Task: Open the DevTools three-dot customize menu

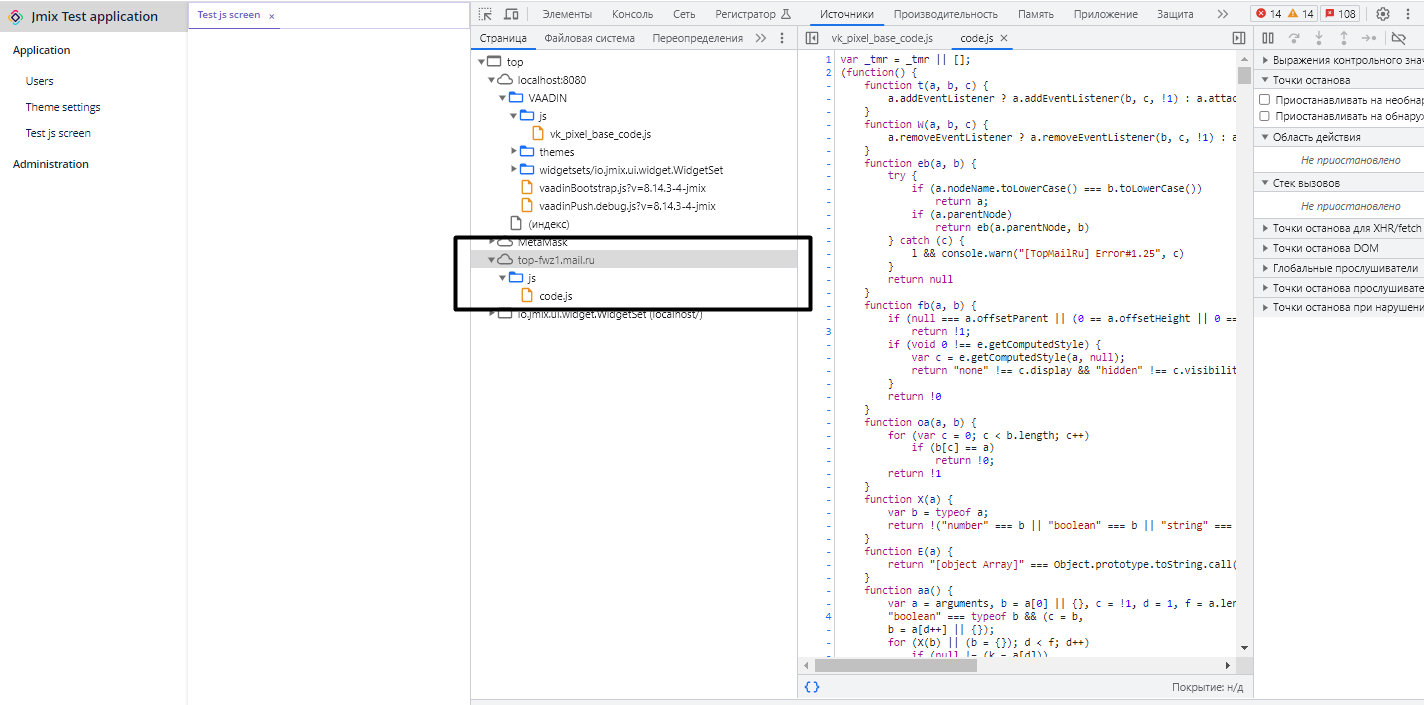Action: [x=1407, y=14]
